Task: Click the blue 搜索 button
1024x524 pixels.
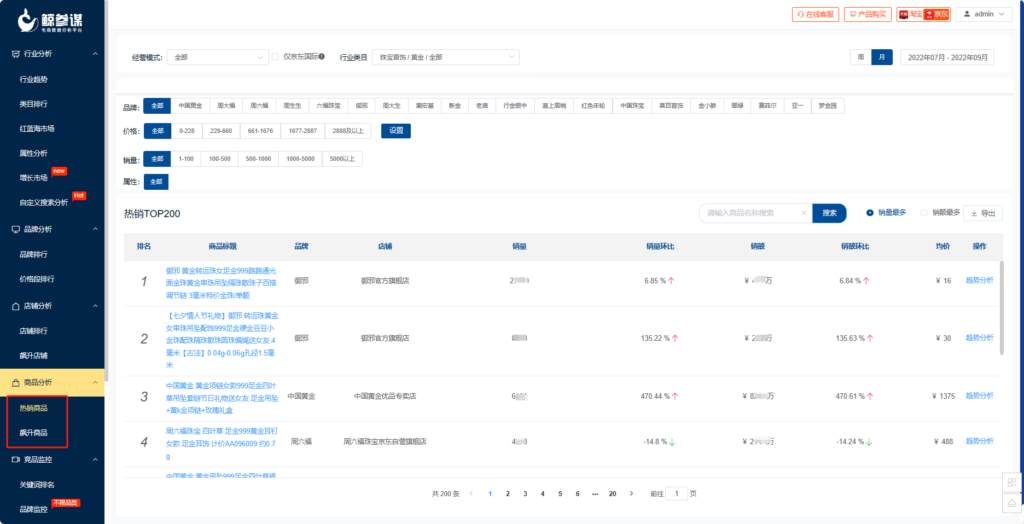Action: 829,213
